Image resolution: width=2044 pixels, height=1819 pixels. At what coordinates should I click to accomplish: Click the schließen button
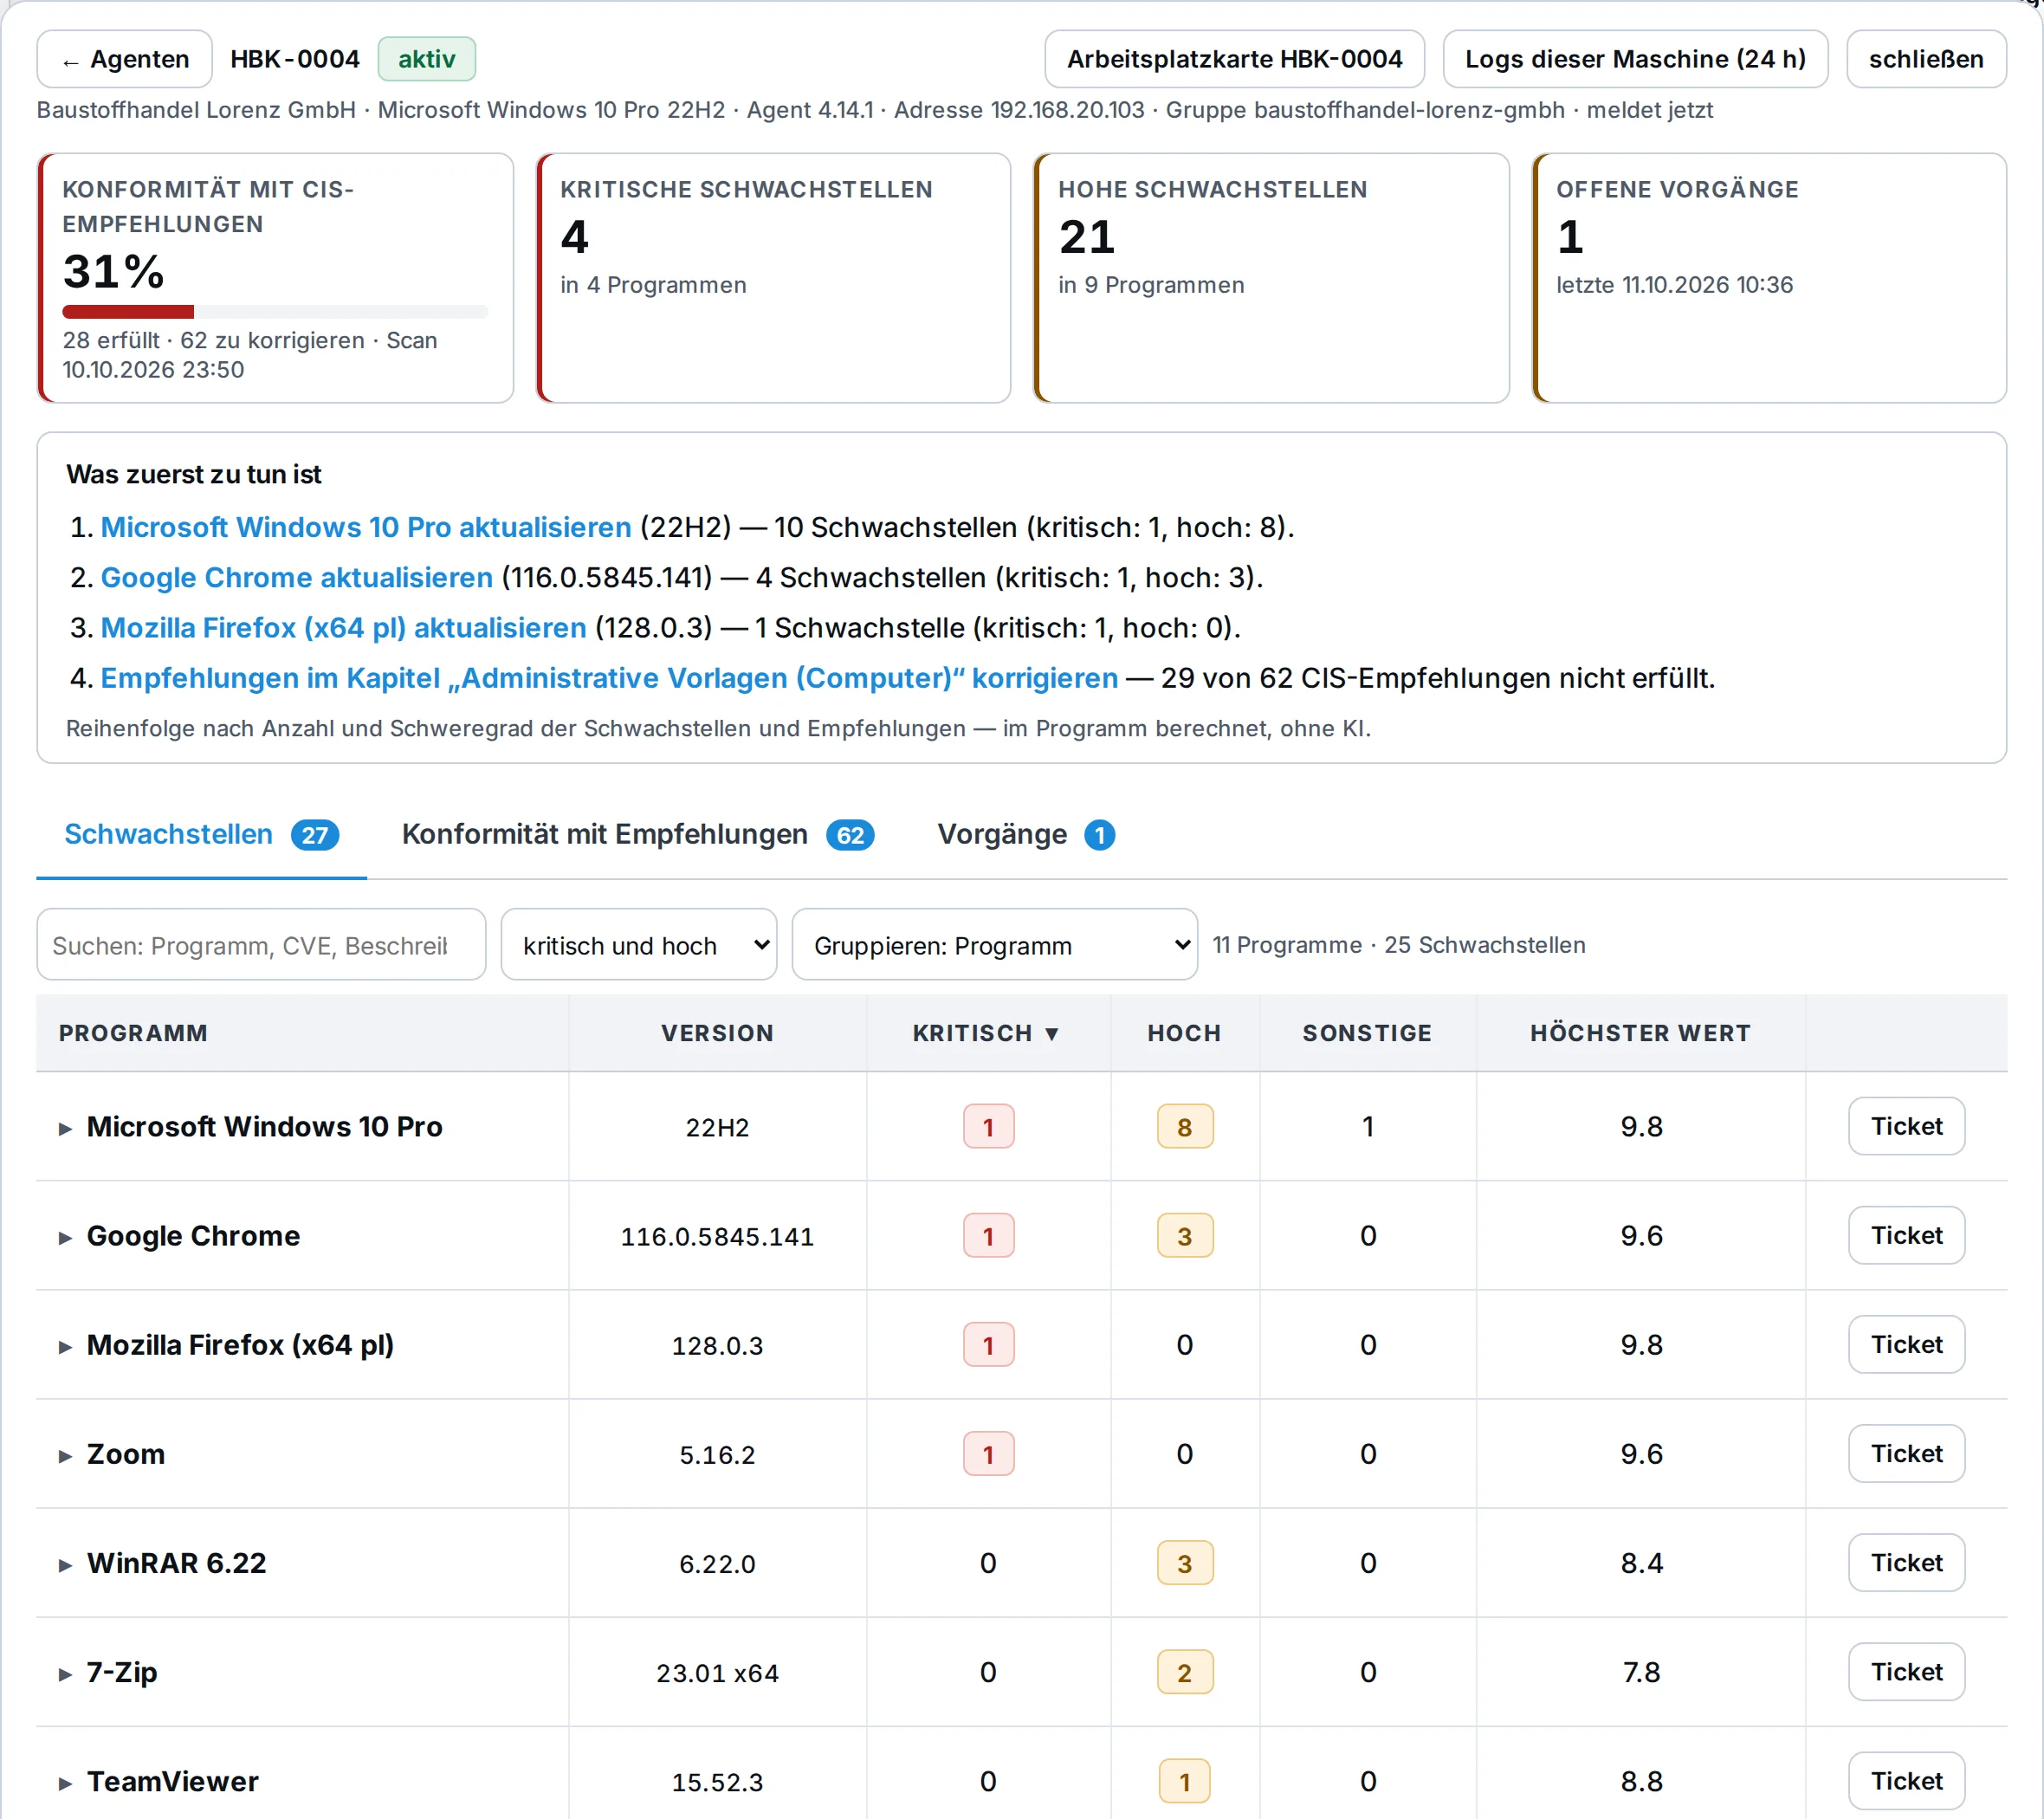pyautogui.click(x=1925, y=59)
